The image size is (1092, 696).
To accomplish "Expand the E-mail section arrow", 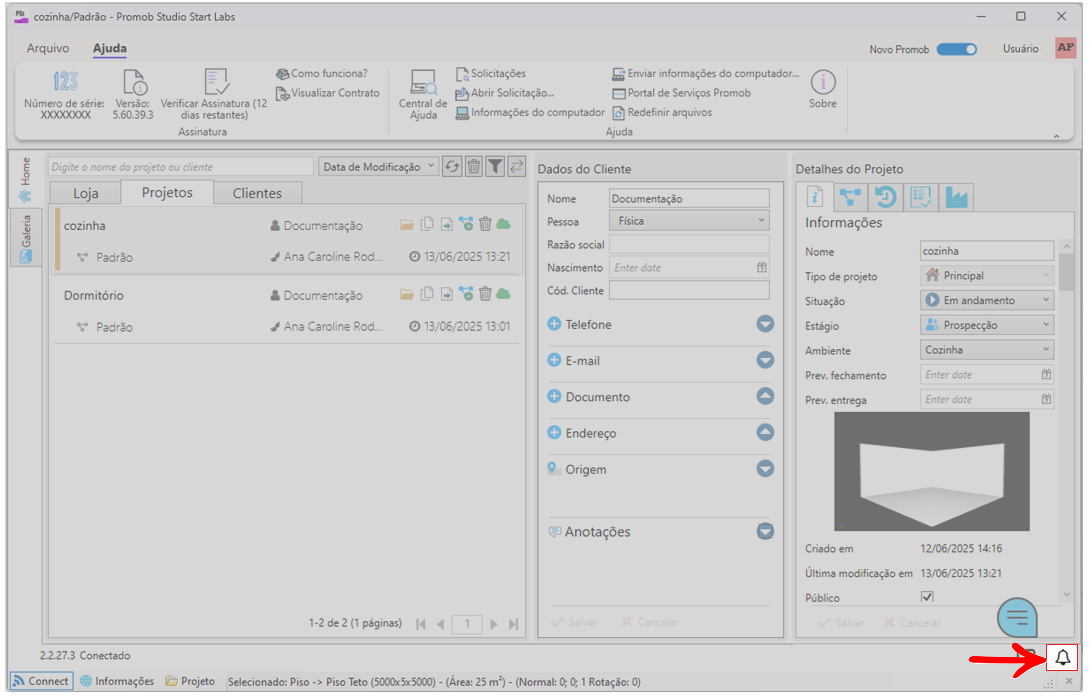I will click(765, 360).
